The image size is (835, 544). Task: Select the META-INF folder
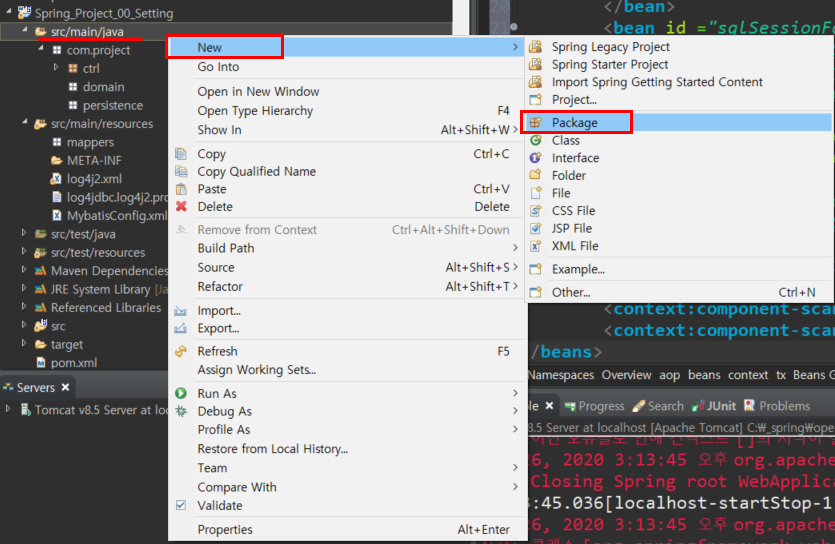point(86,160)
